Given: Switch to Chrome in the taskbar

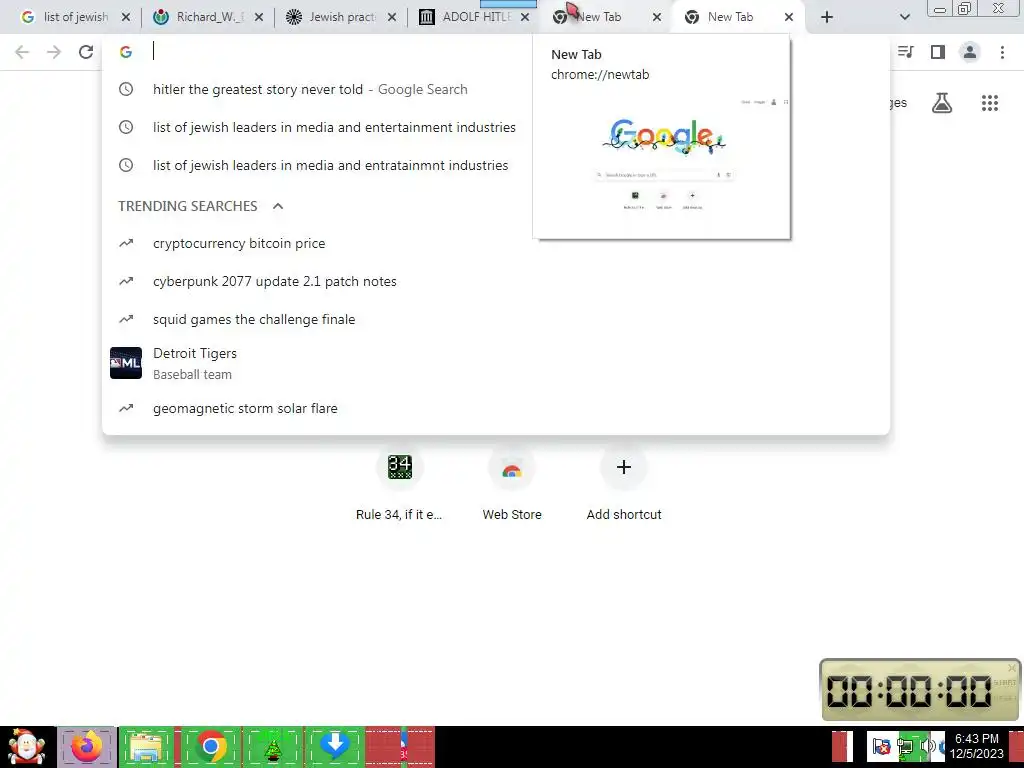Looking at the screenshot, I should tap(211, 747).
